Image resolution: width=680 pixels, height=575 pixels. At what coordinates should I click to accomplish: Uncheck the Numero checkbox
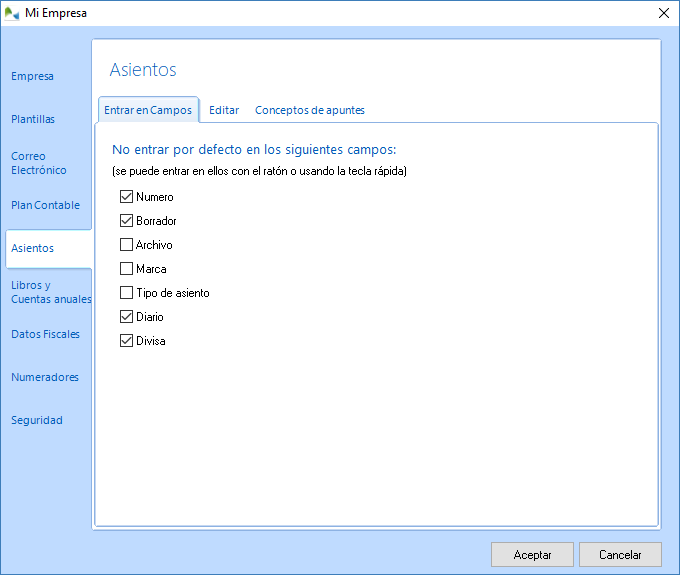tap(126, 197)
